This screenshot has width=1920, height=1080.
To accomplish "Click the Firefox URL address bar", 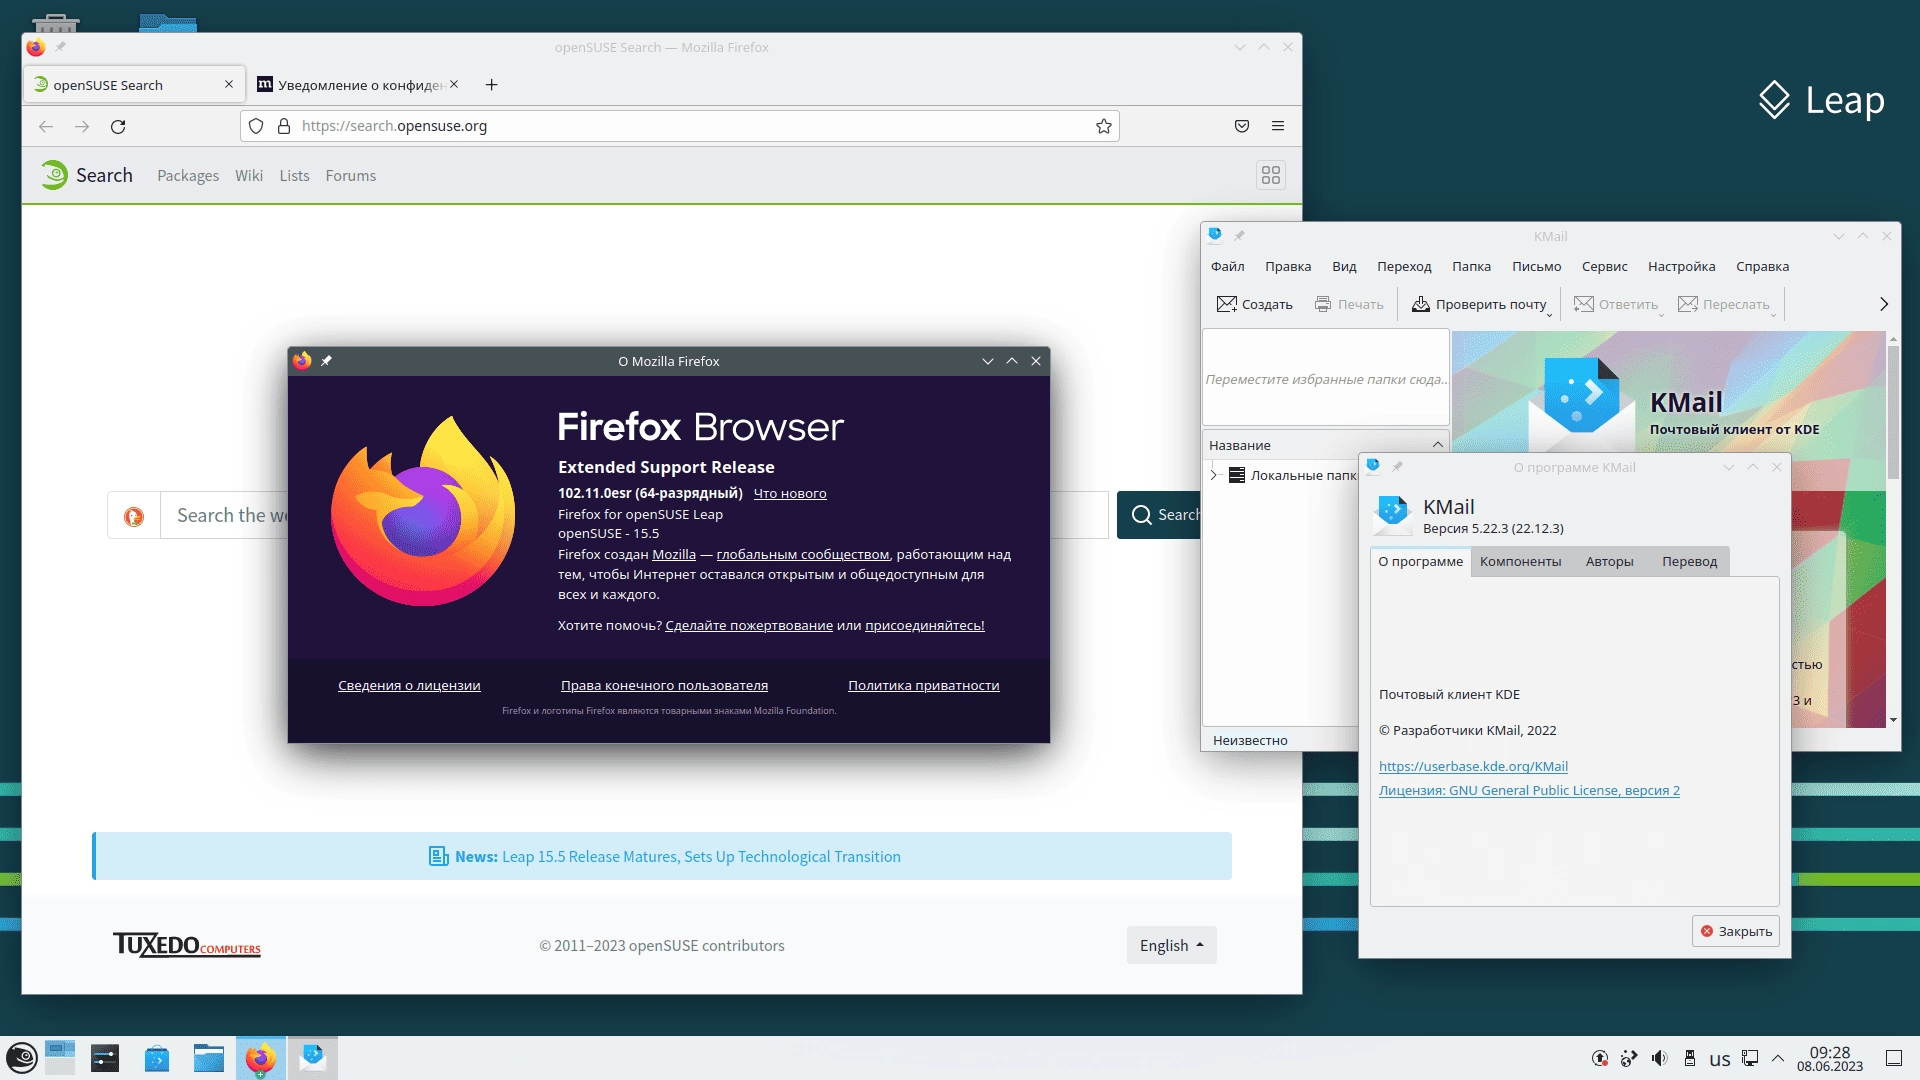I will coord(680,126).
